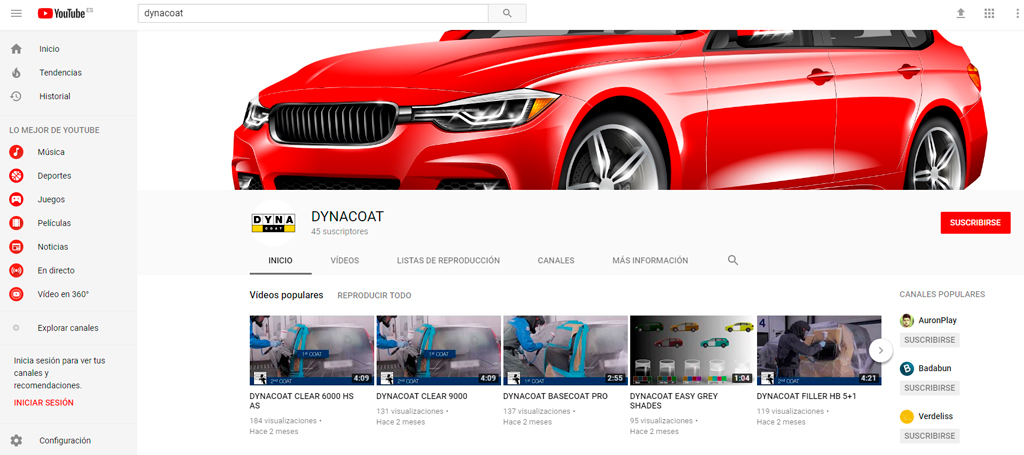The width and height of the screenshot is (1024, 455).
Task: Switch to the INICIO tab
Action: pos(280,260)
